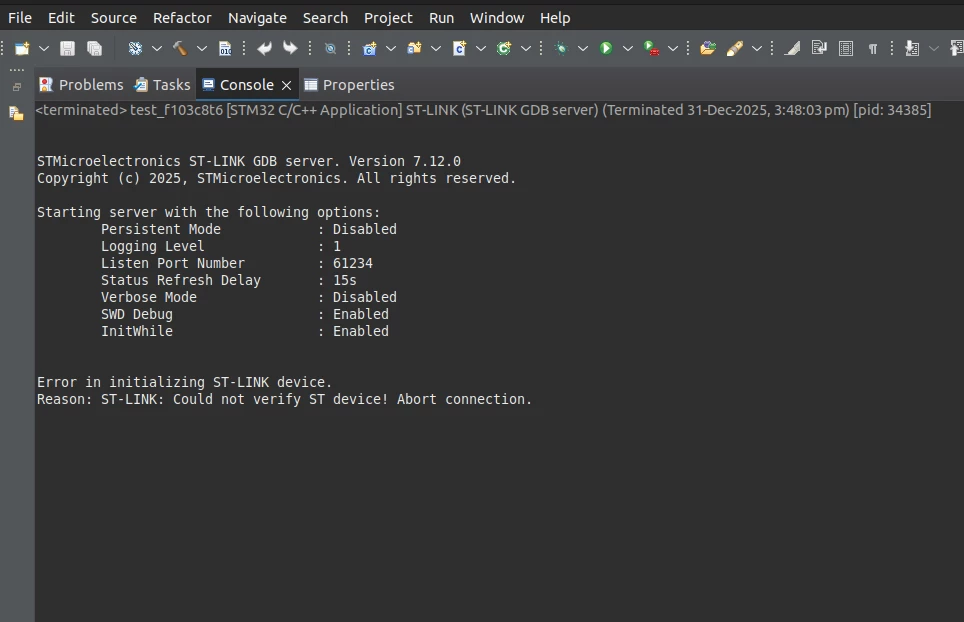Click the Save All icon
The width and height of the screenshot is (964, 622).
click(x=94, y=49)
